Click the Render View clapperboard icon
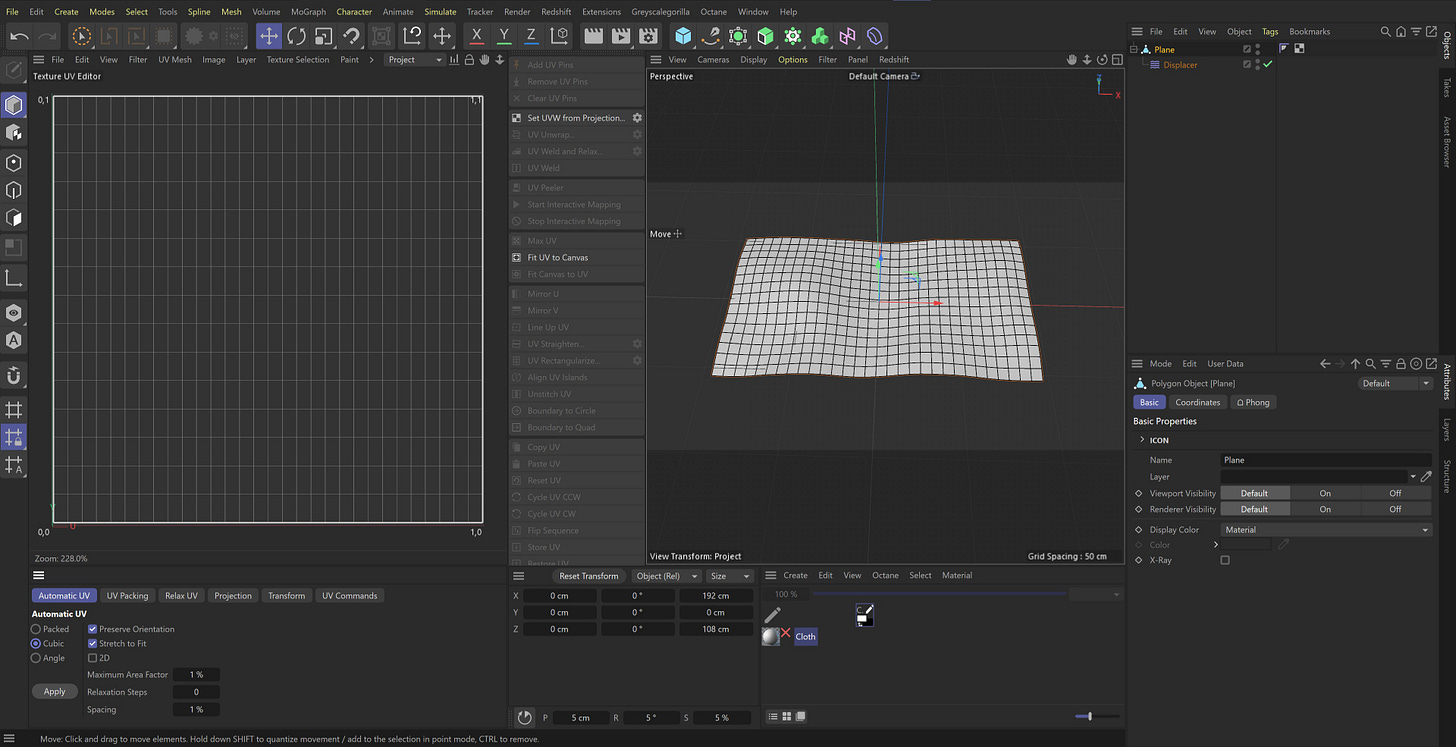Viewport: 1456px width, 747px height. [593, 36]
